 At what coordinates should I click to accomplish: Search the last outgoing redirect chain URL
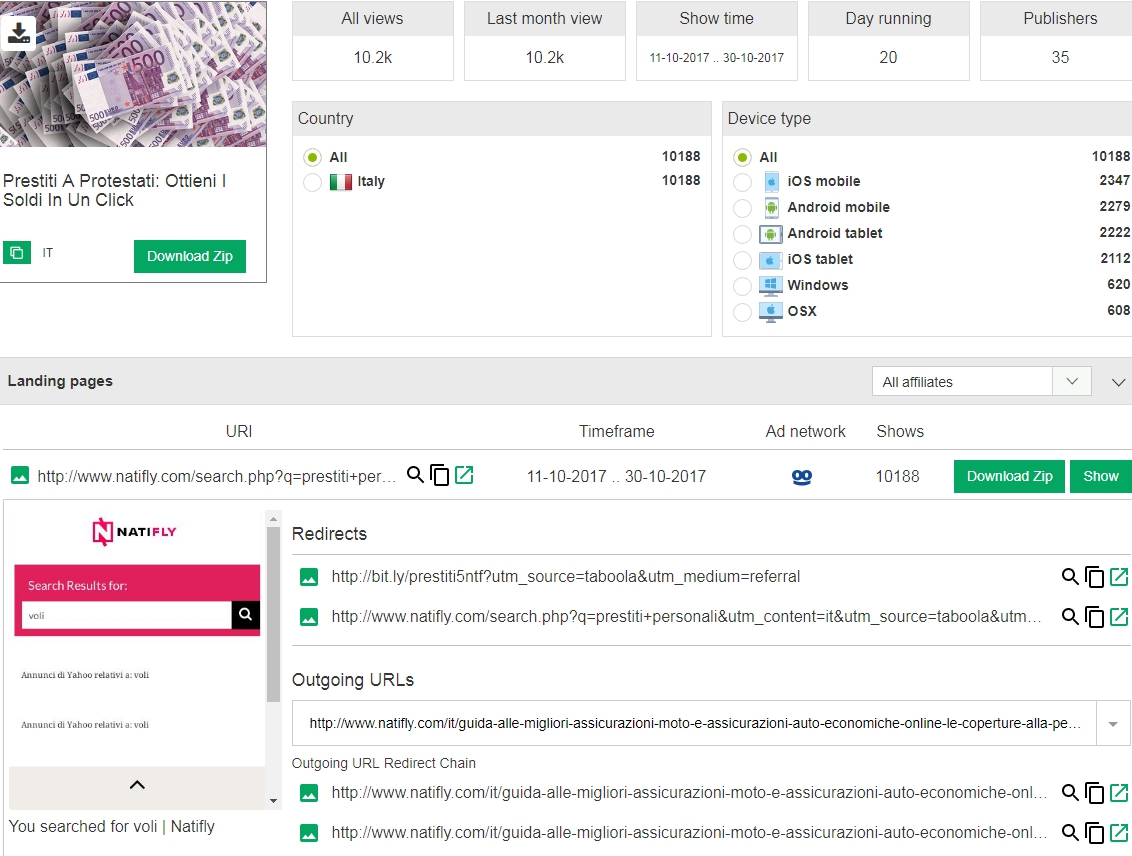1070,832
